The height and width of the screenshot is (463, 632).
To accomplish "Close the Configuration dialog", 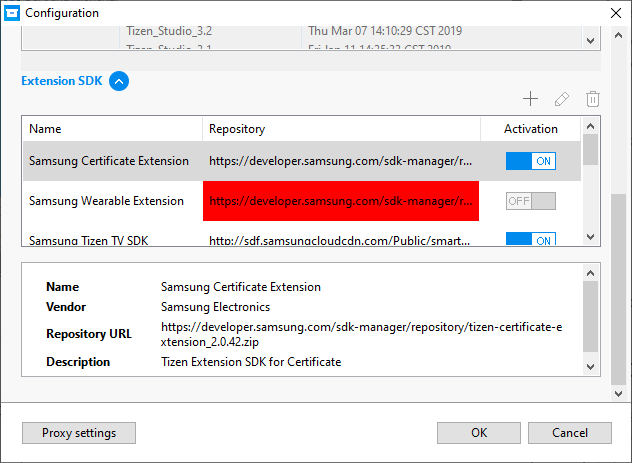I will 612,13.
